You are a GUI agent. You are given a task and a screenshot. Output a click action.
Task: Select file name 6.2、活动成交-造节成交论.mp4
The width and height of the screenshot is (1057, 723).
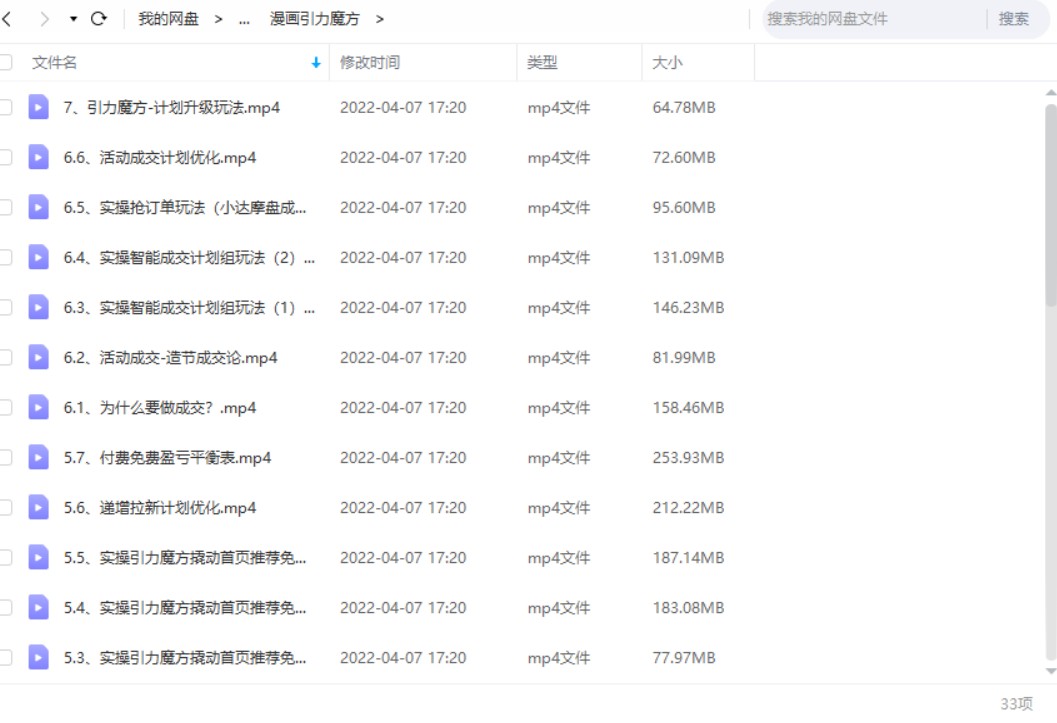click(171, 358)
